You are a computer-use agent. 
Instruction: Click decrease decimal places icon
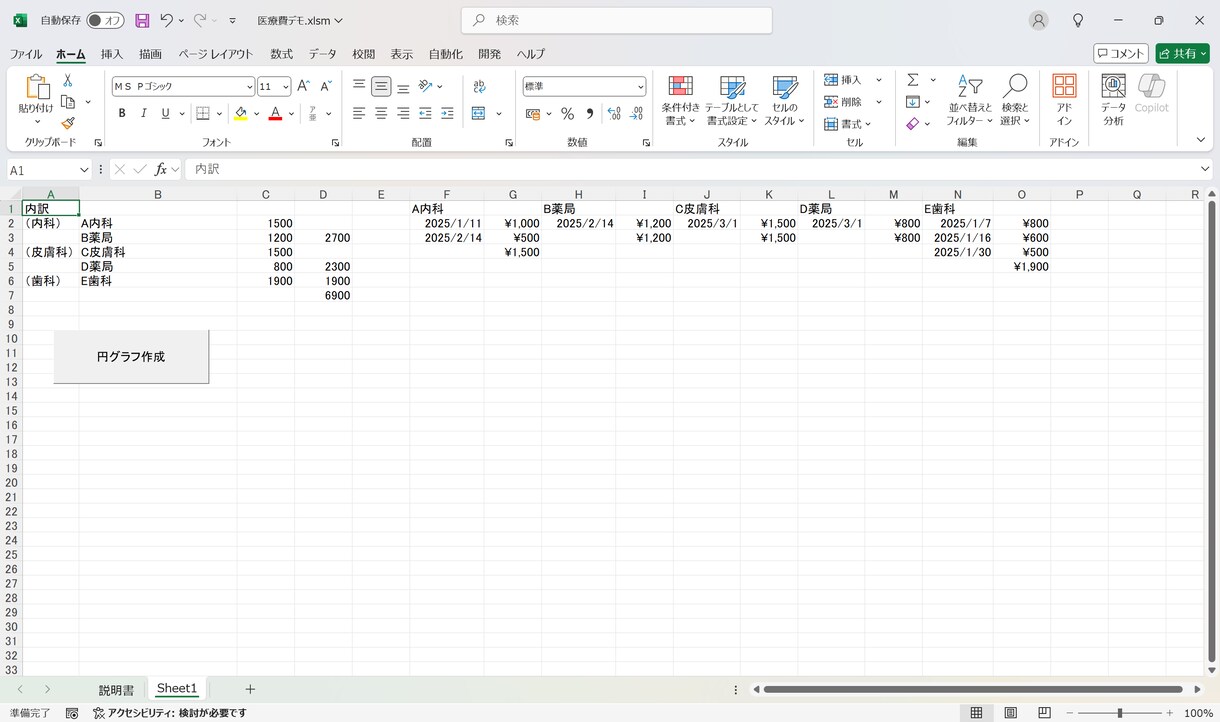tap(637, 113)
